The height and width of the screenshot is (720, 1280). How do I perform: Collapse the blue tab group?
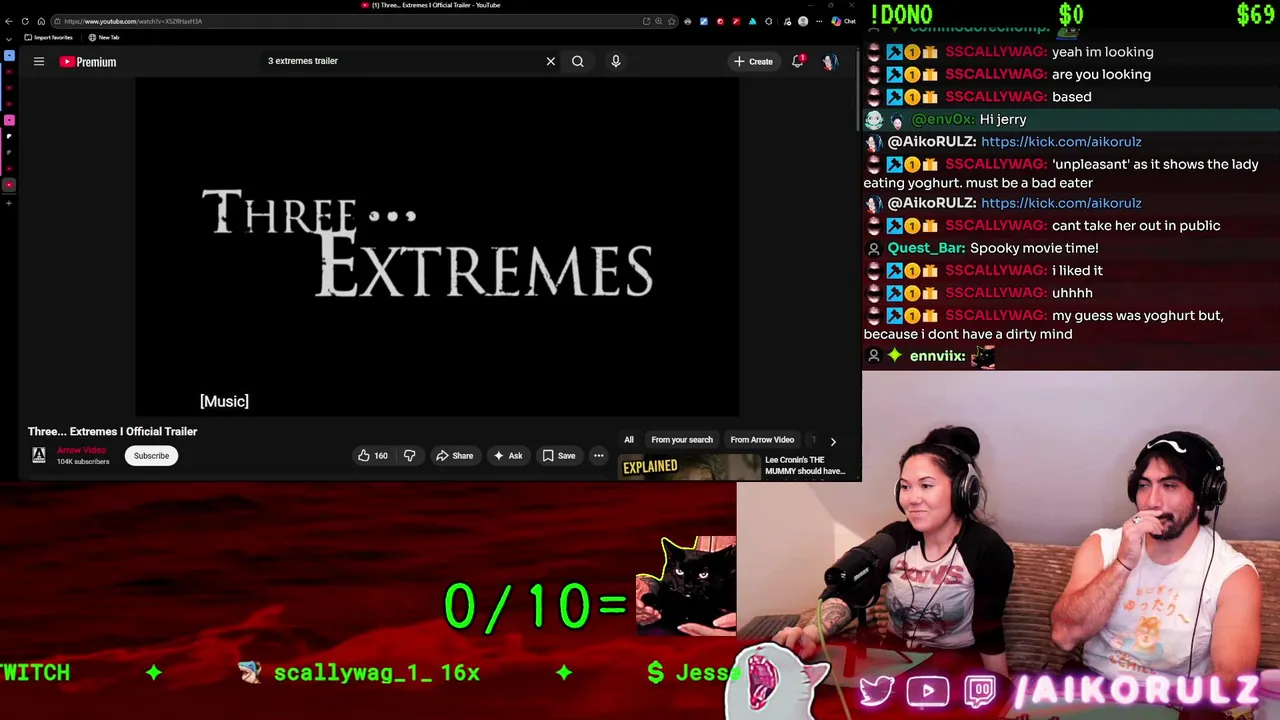pos(9,55)
